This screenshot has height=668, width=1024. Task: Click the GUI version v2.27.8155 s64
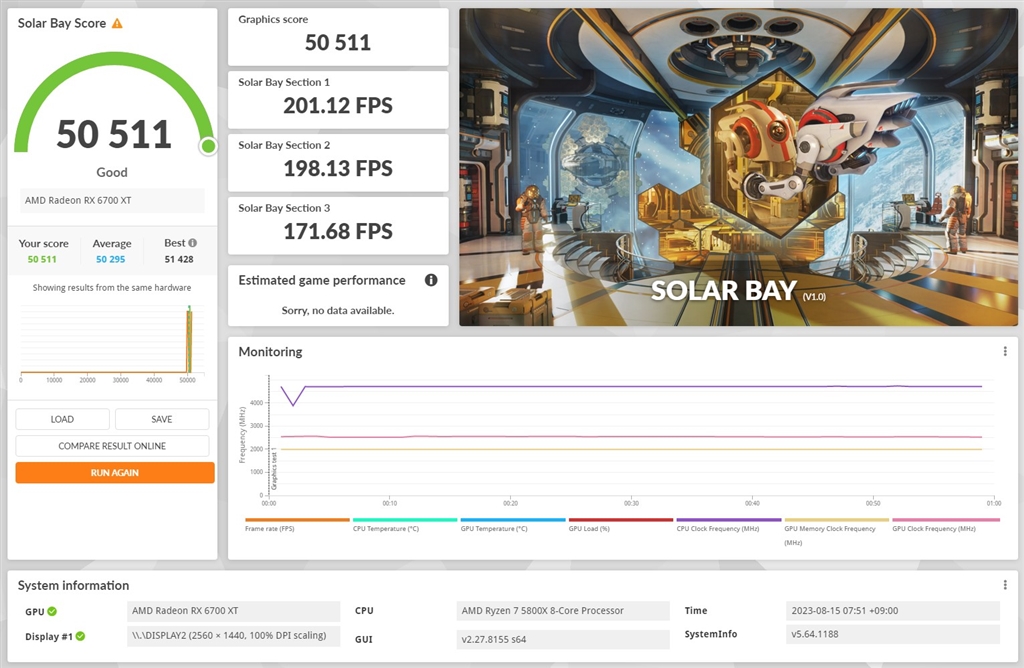click(563, 639)
